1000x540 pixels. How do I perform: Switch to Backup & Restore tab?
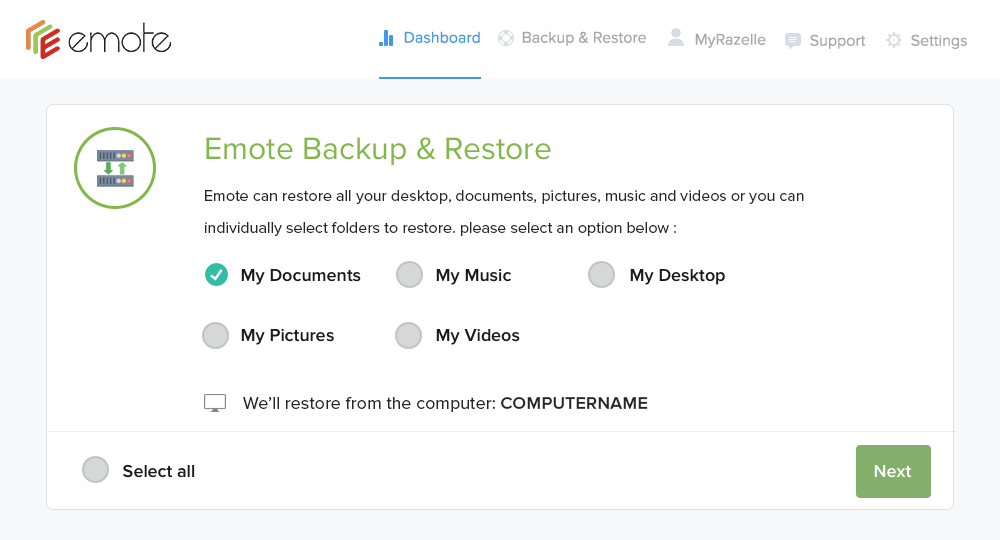(572, 38)
